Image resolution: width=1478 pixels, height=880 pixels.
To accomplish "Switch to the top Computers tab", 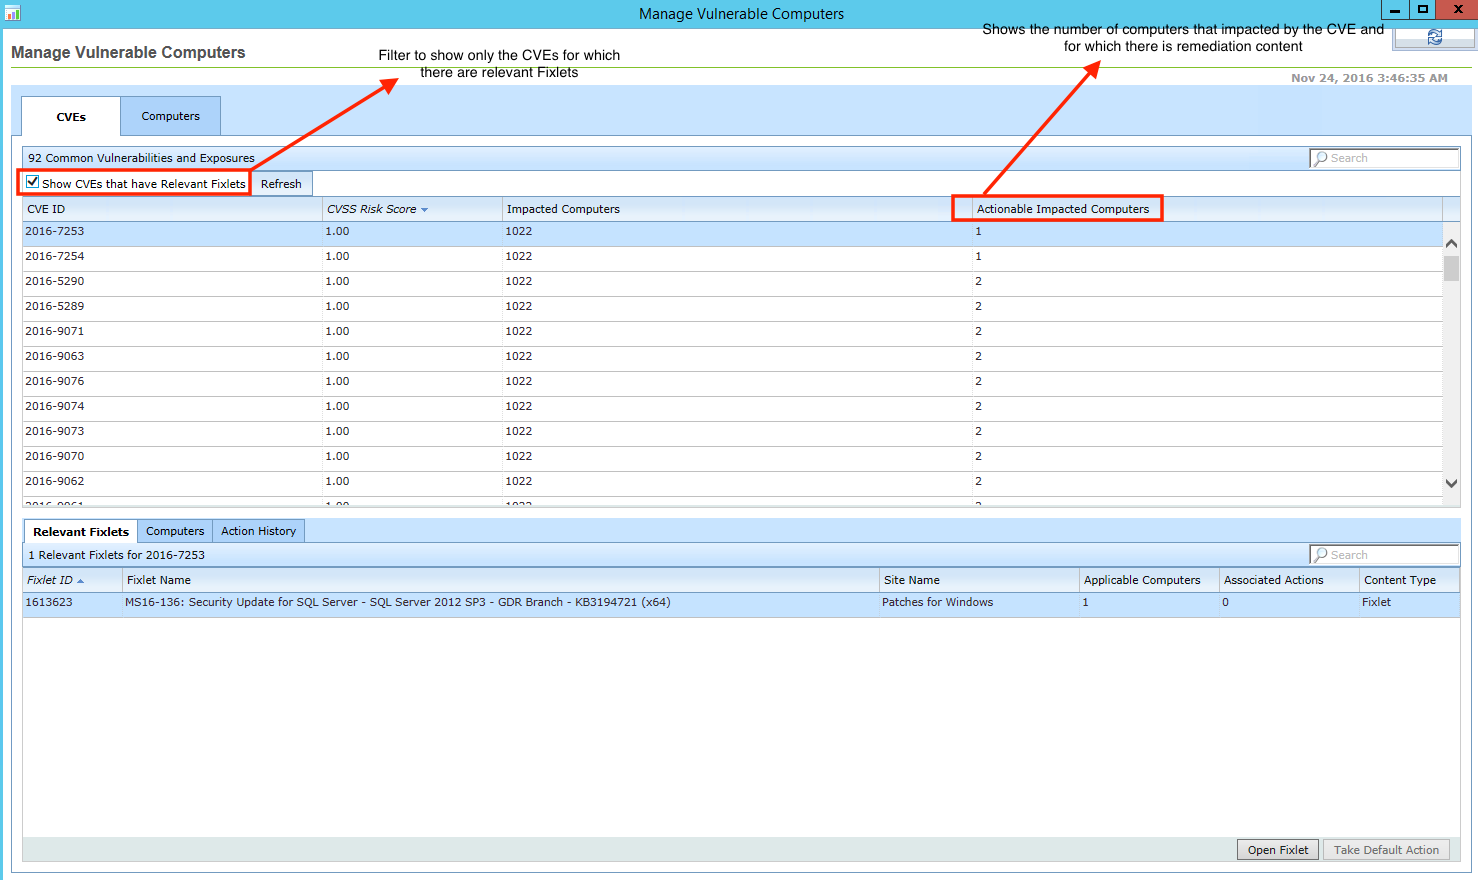I will pos(170,116).
